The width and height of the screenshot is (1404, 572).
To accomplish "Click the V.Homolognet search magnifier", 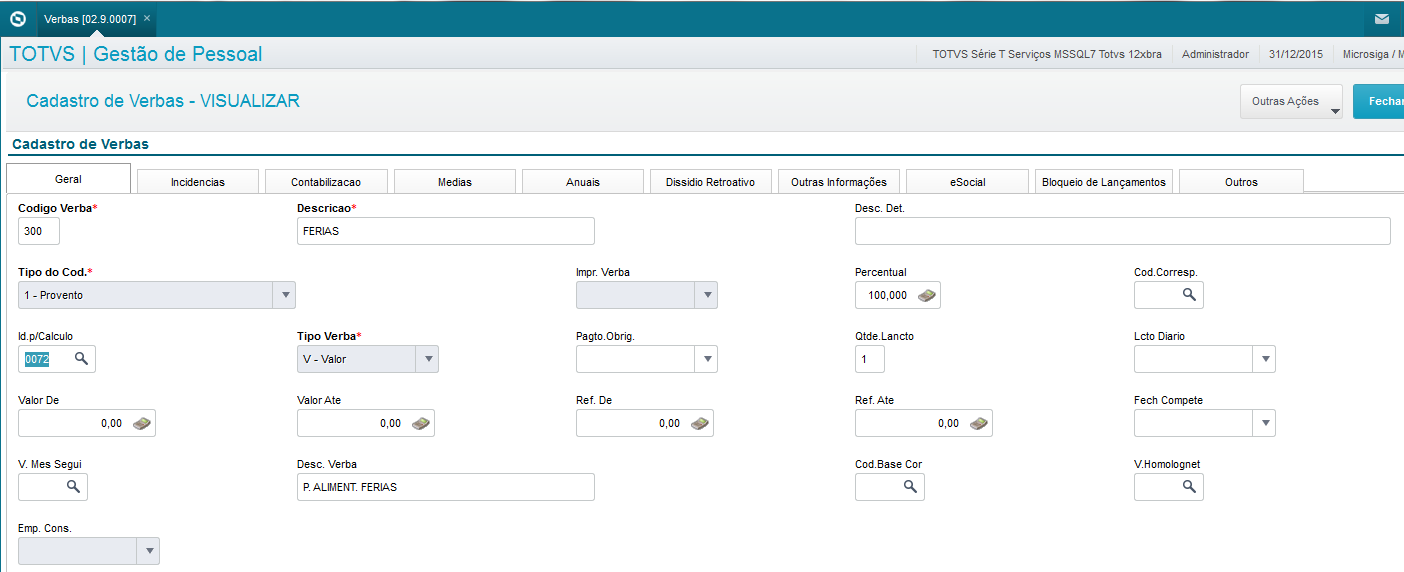I will click(1189, 487).
